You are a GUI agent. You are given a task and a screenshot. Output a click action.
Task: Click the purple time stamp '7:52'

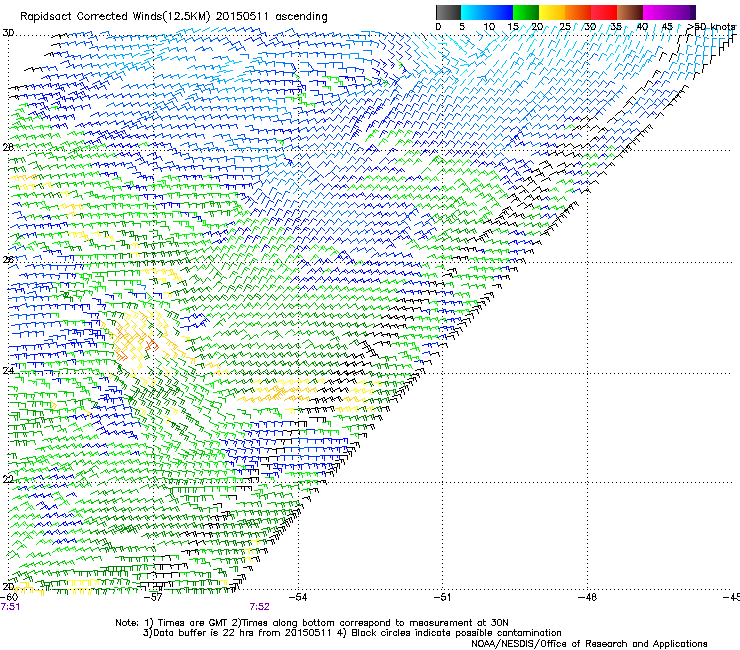pos(260,607)
